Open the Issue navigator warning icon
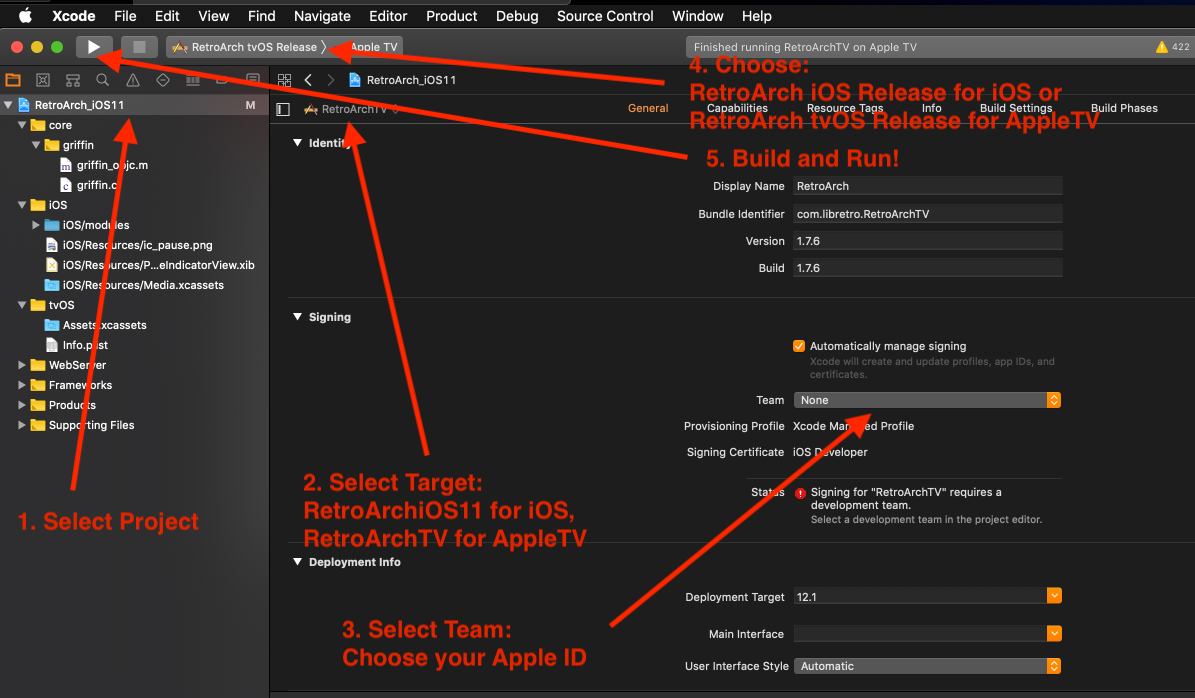 [x=133, y=80]
